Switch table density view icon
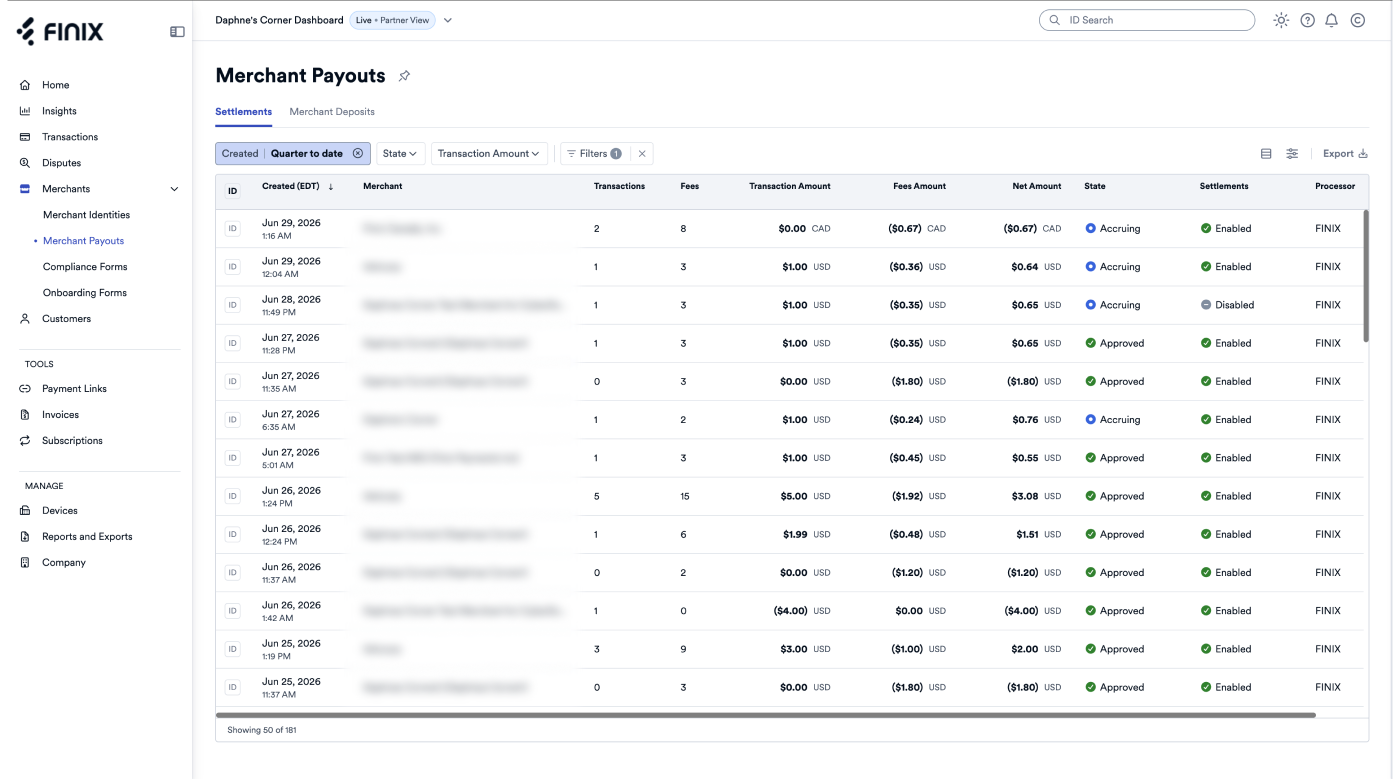Image resolution: width=1400 pixels, height=779 pixels. (x=1266, y=154)
